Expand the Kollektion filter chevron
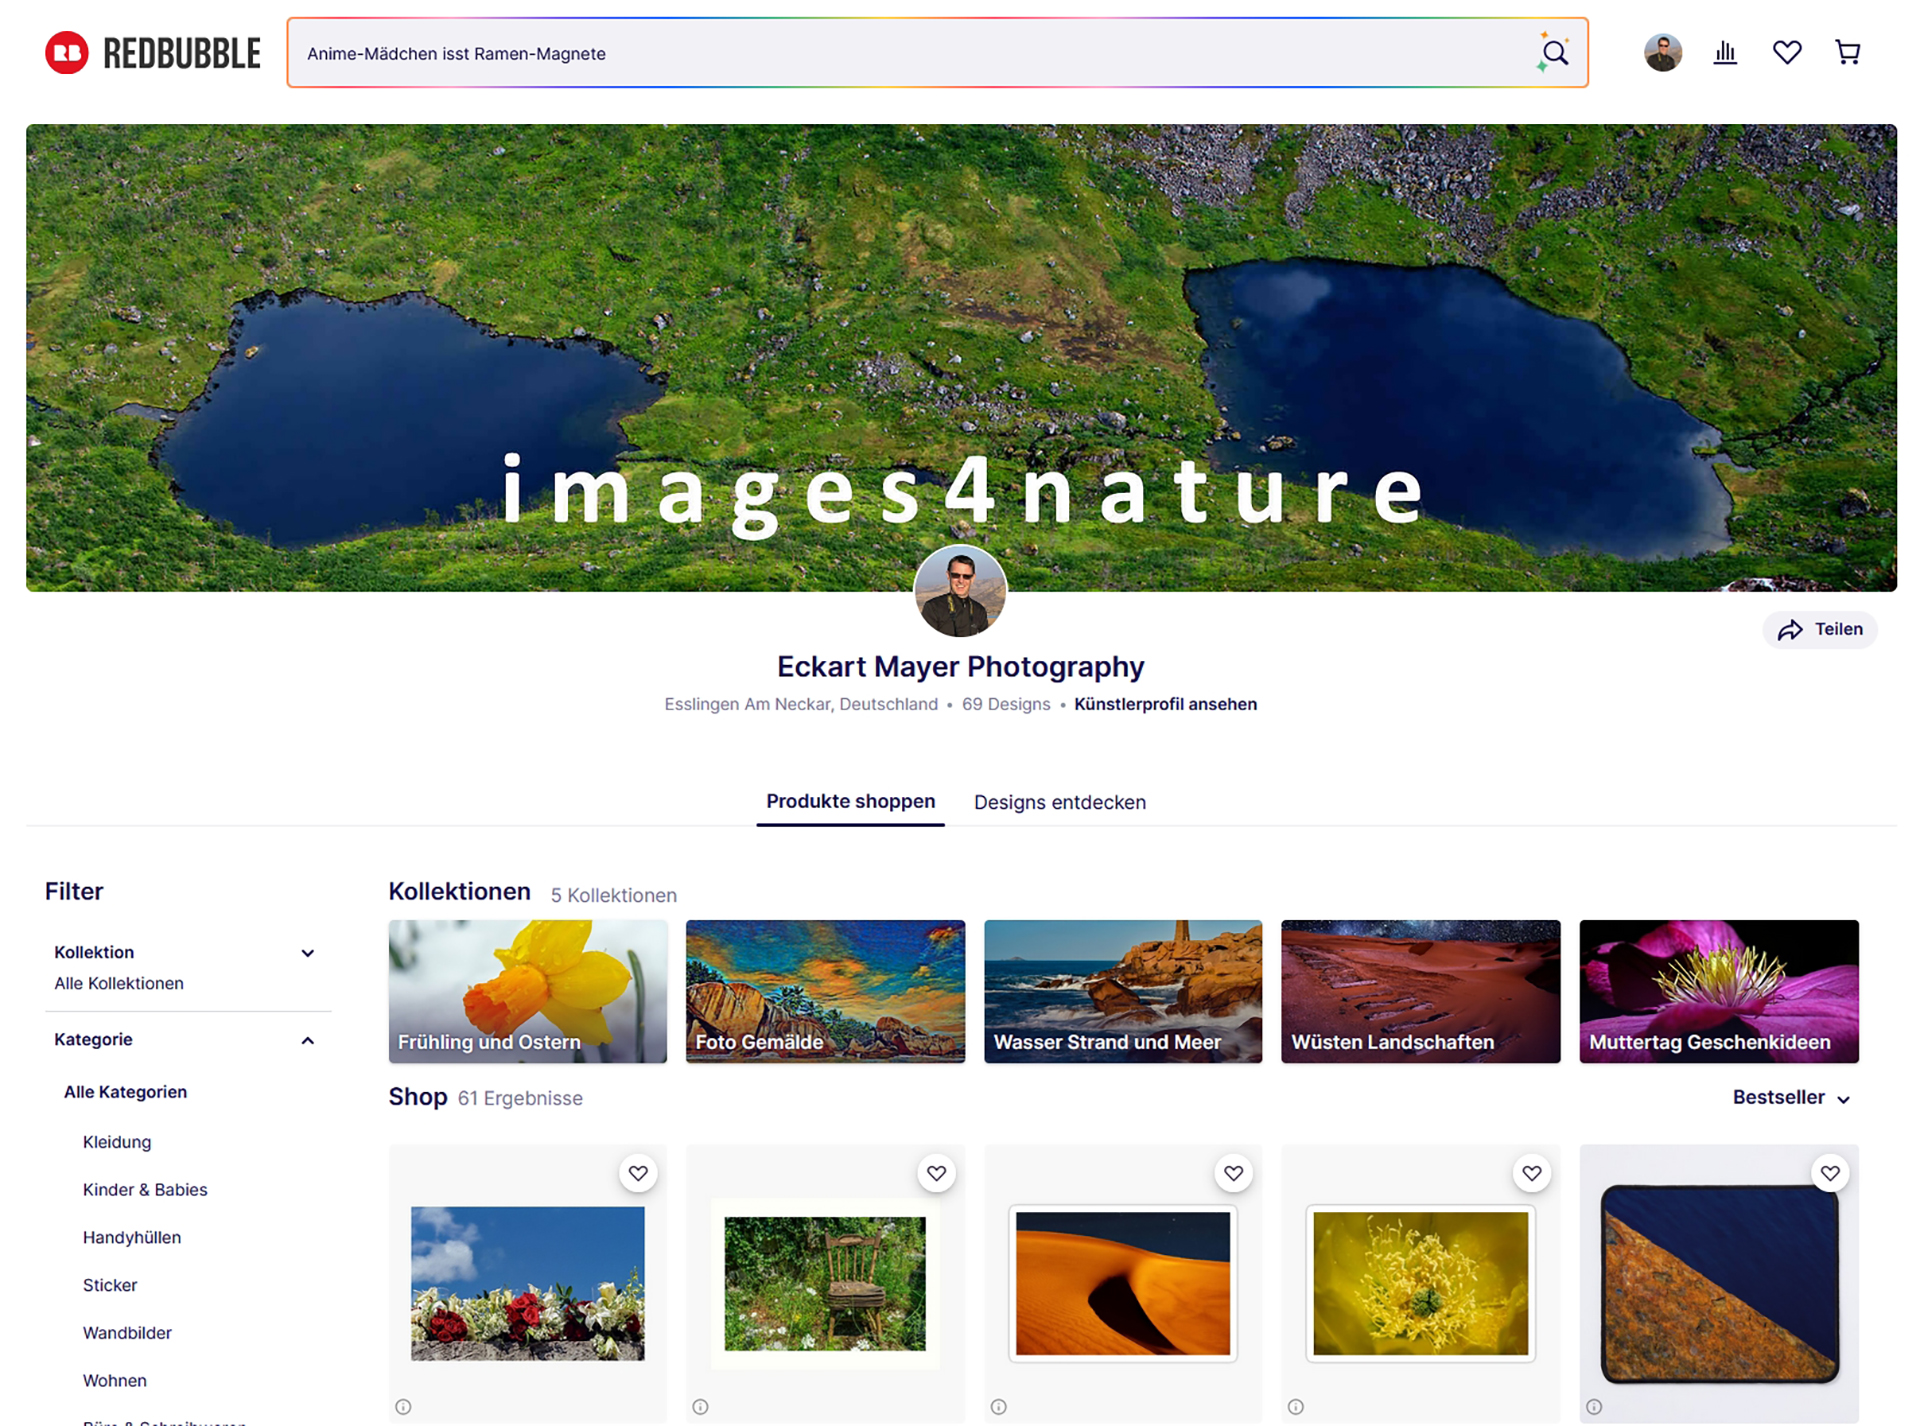The image size is (1920, 1426). pyautogui.click(x=308, y=953)
